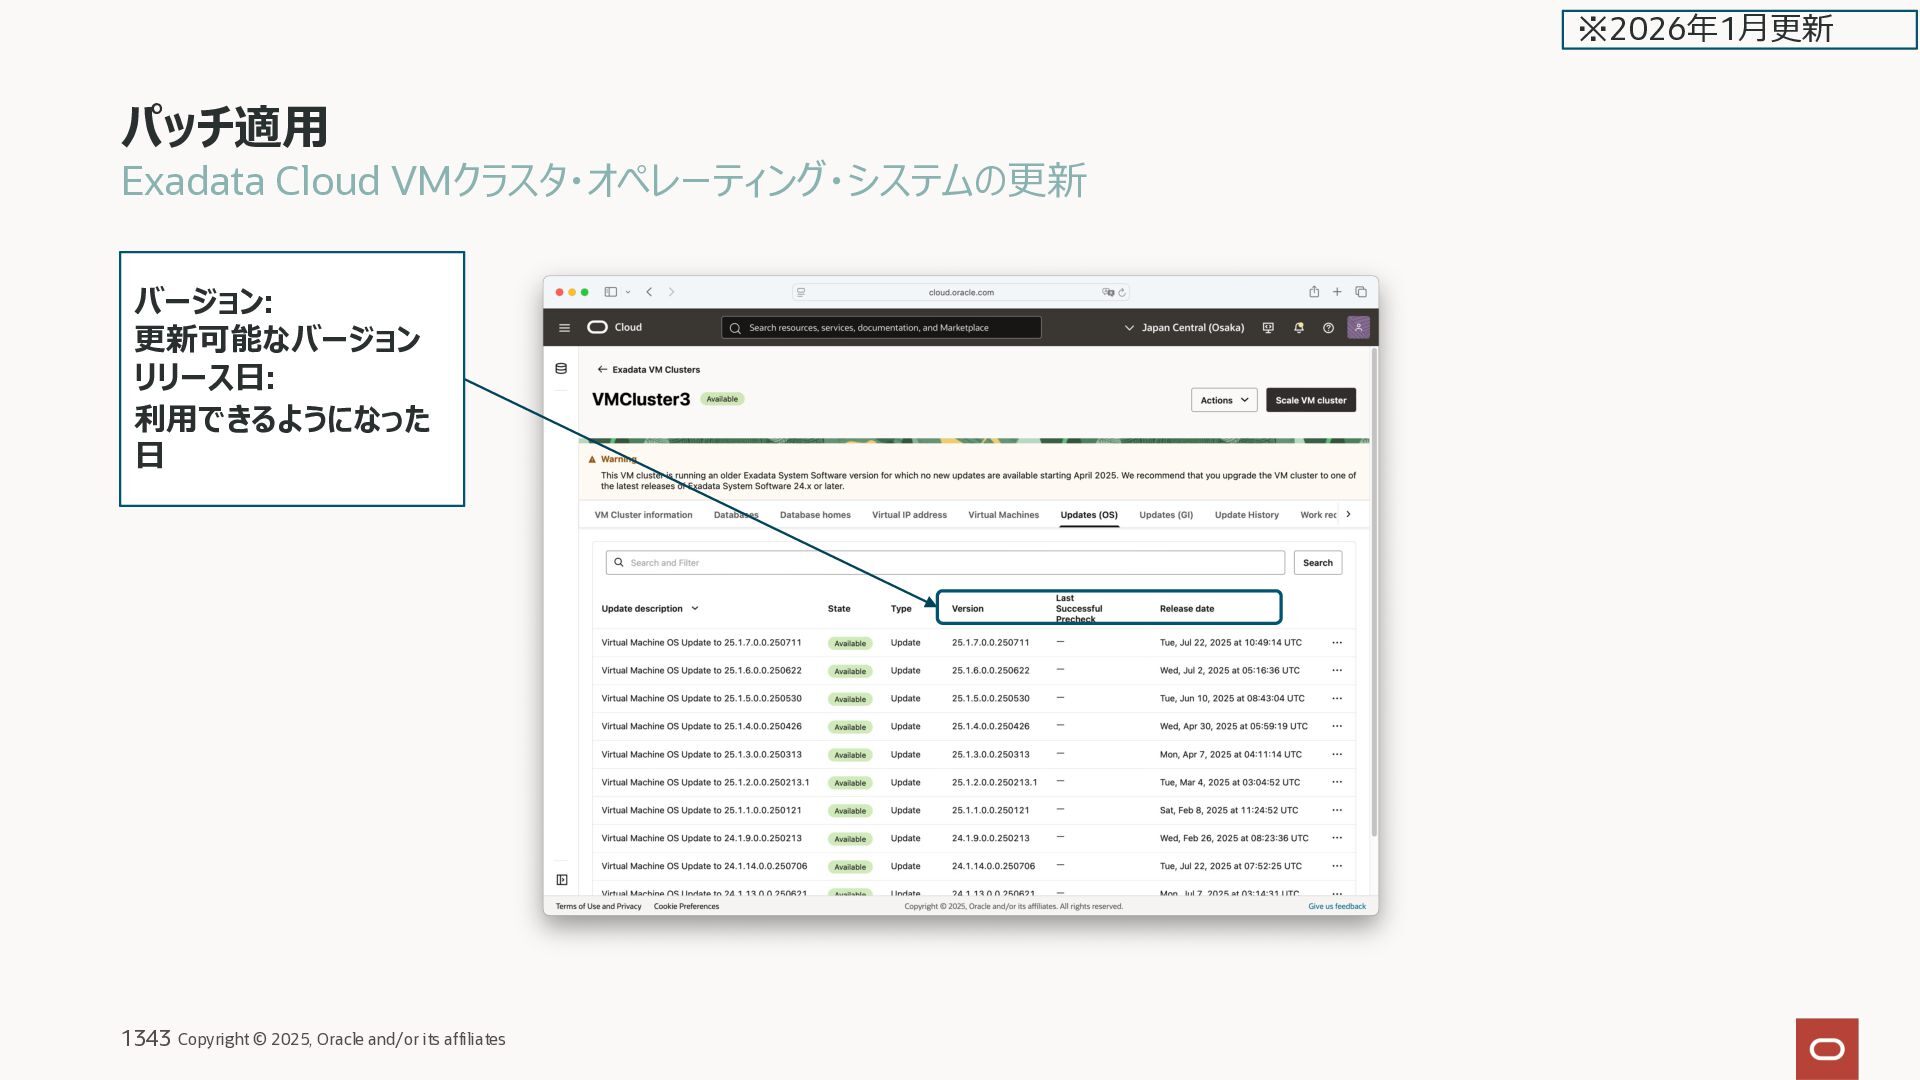Open row actions menu for 25.1.7.0.0.250711 update
Image resolution: width=1920 pixels, height=1080 pixels.
(1337, 643)
